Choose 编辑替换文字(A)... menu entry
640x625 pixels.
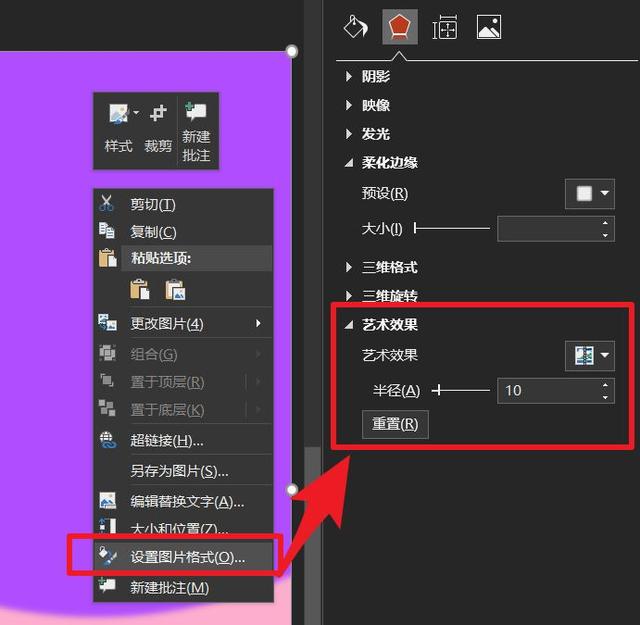[x=183, y=501]
